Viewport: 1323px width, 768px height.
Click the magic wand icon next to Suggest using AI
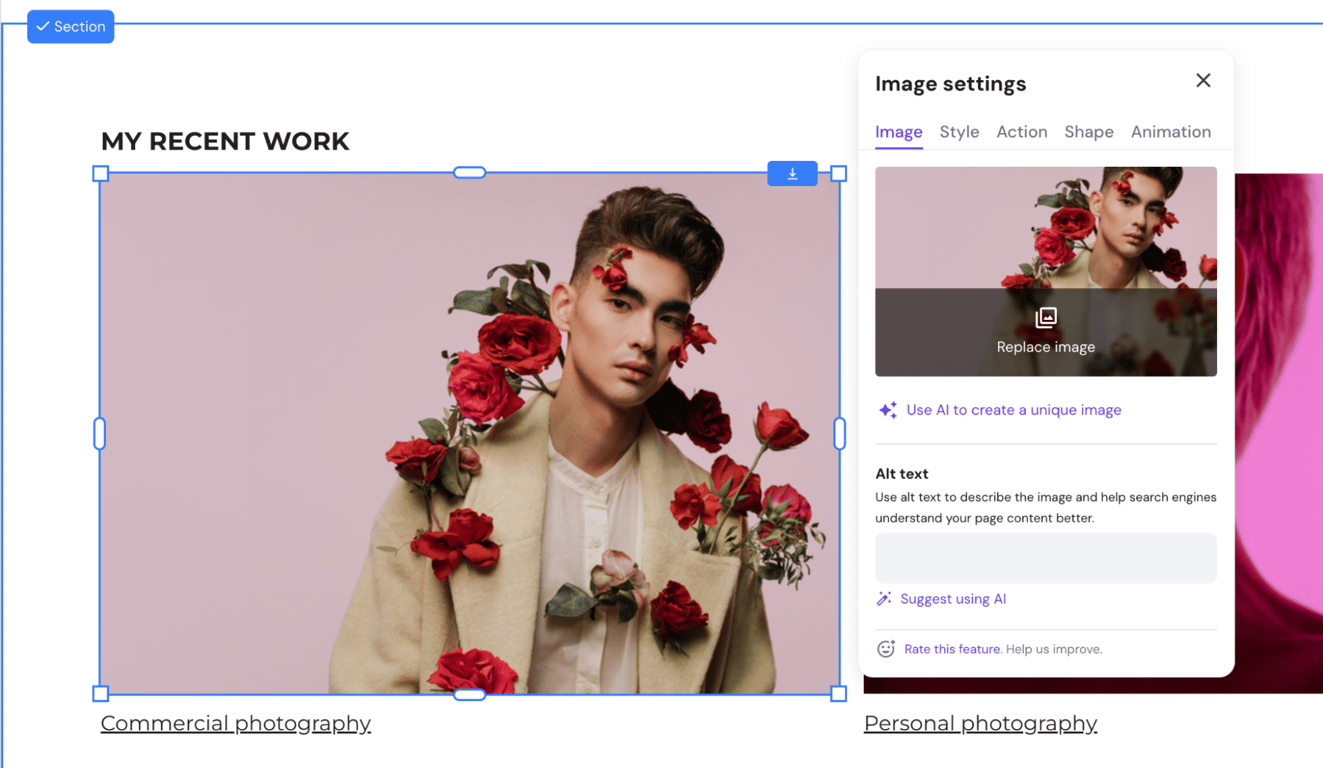click(883, 598)
